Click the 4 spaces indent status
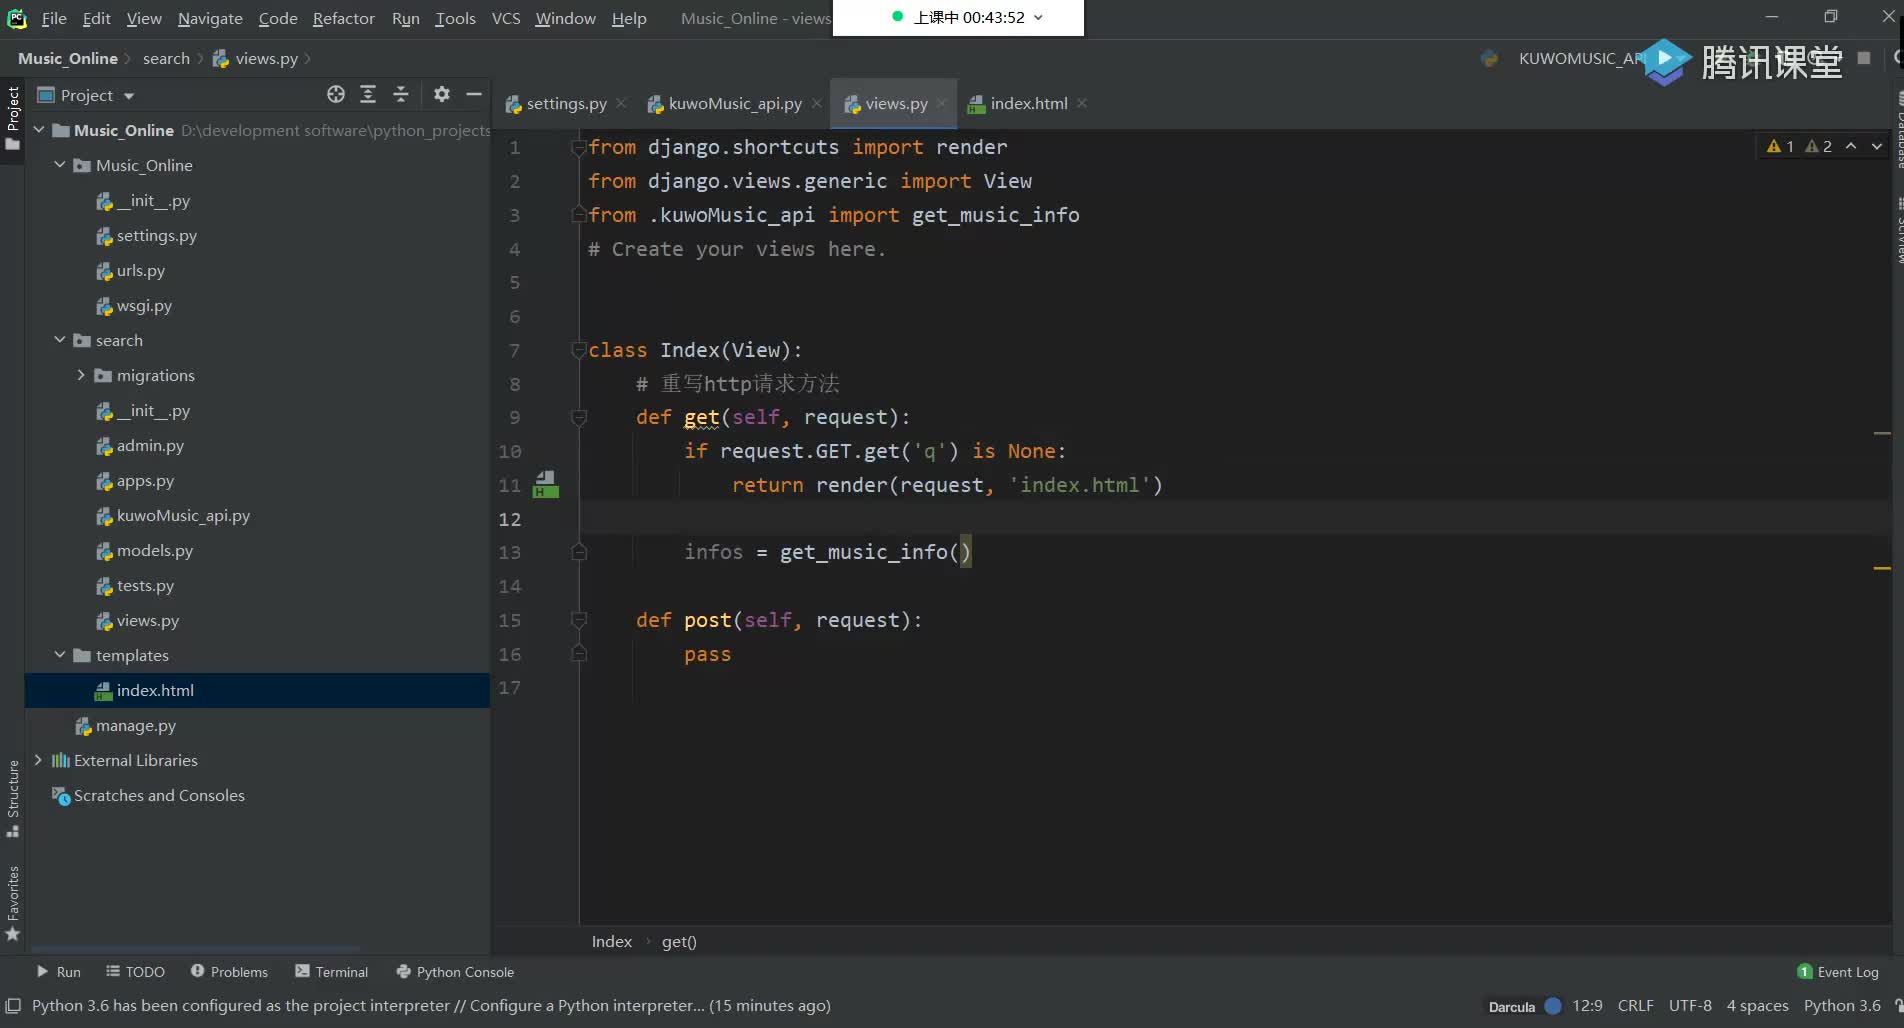 pyautogui.click(x=1757, y=1005)
